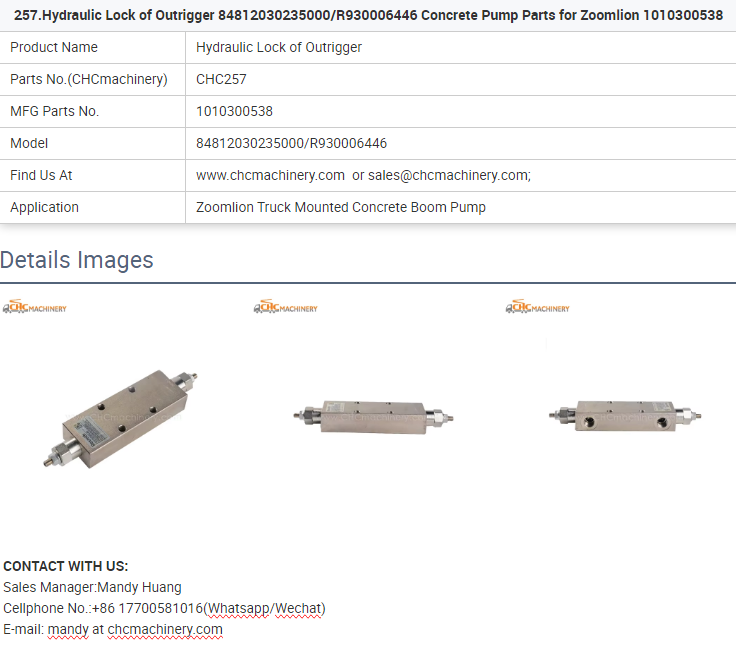Click the www.chcmachinery.com website text
Viewport: 736px width, 648px height.
click(270, 175)
